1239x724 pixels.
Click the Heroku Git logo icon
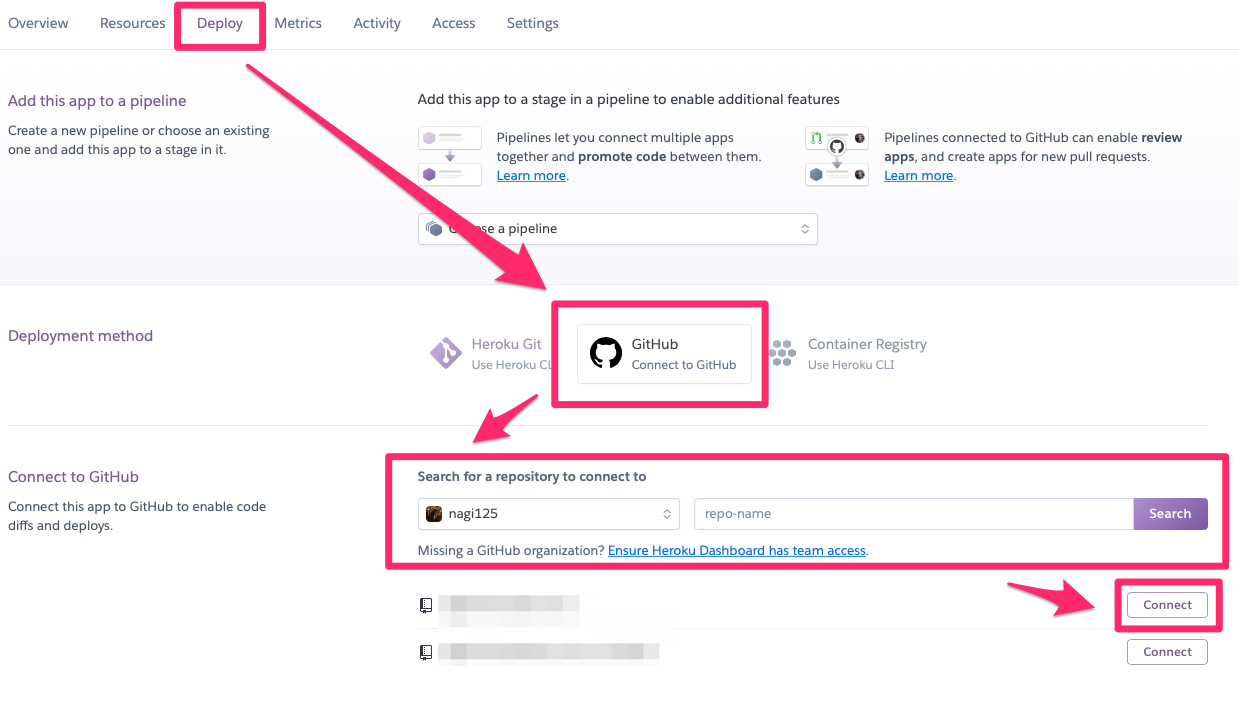coord(445,354)
